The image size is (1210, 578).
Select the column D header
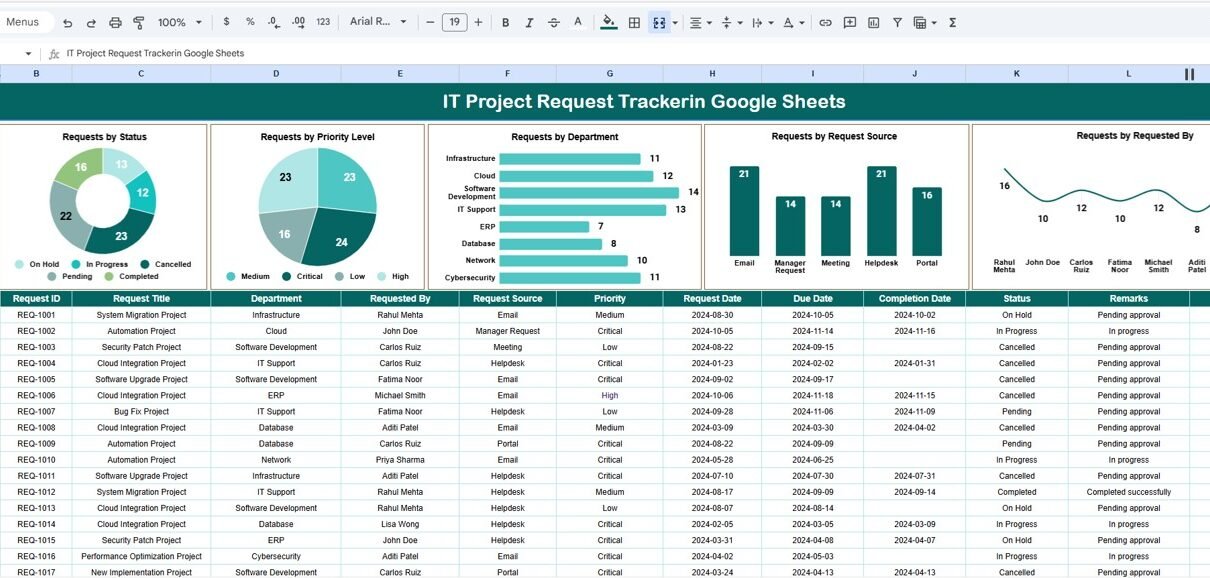pyautogui.click(x=276, y=74)
